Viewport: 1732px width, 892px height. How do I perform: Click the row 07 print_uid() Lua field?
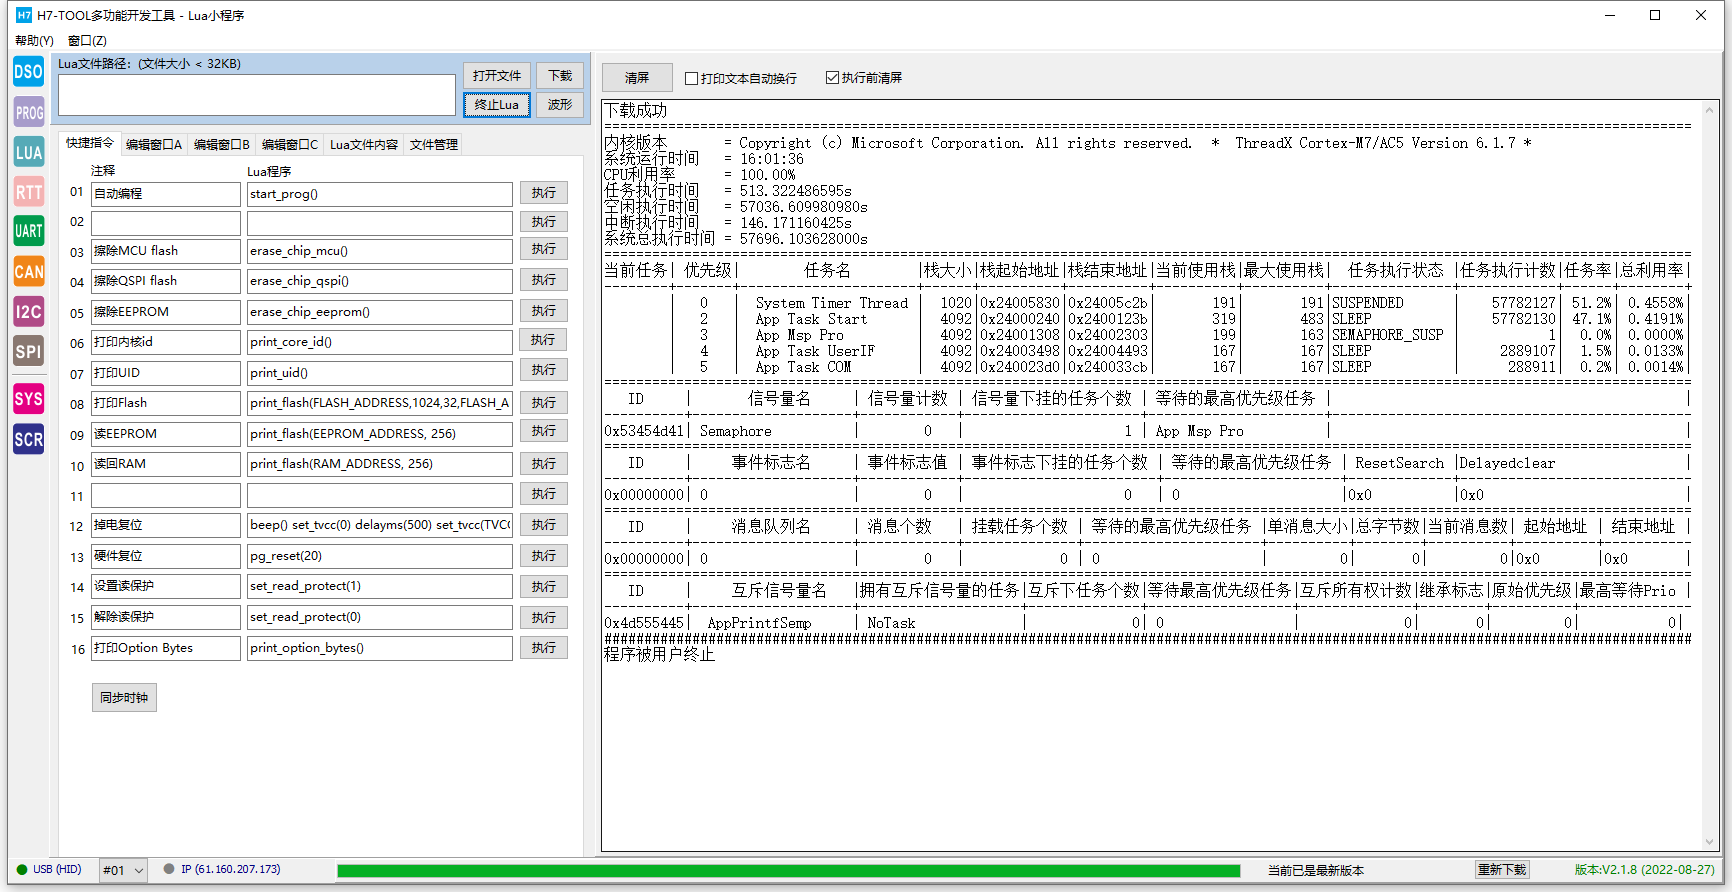380,373
